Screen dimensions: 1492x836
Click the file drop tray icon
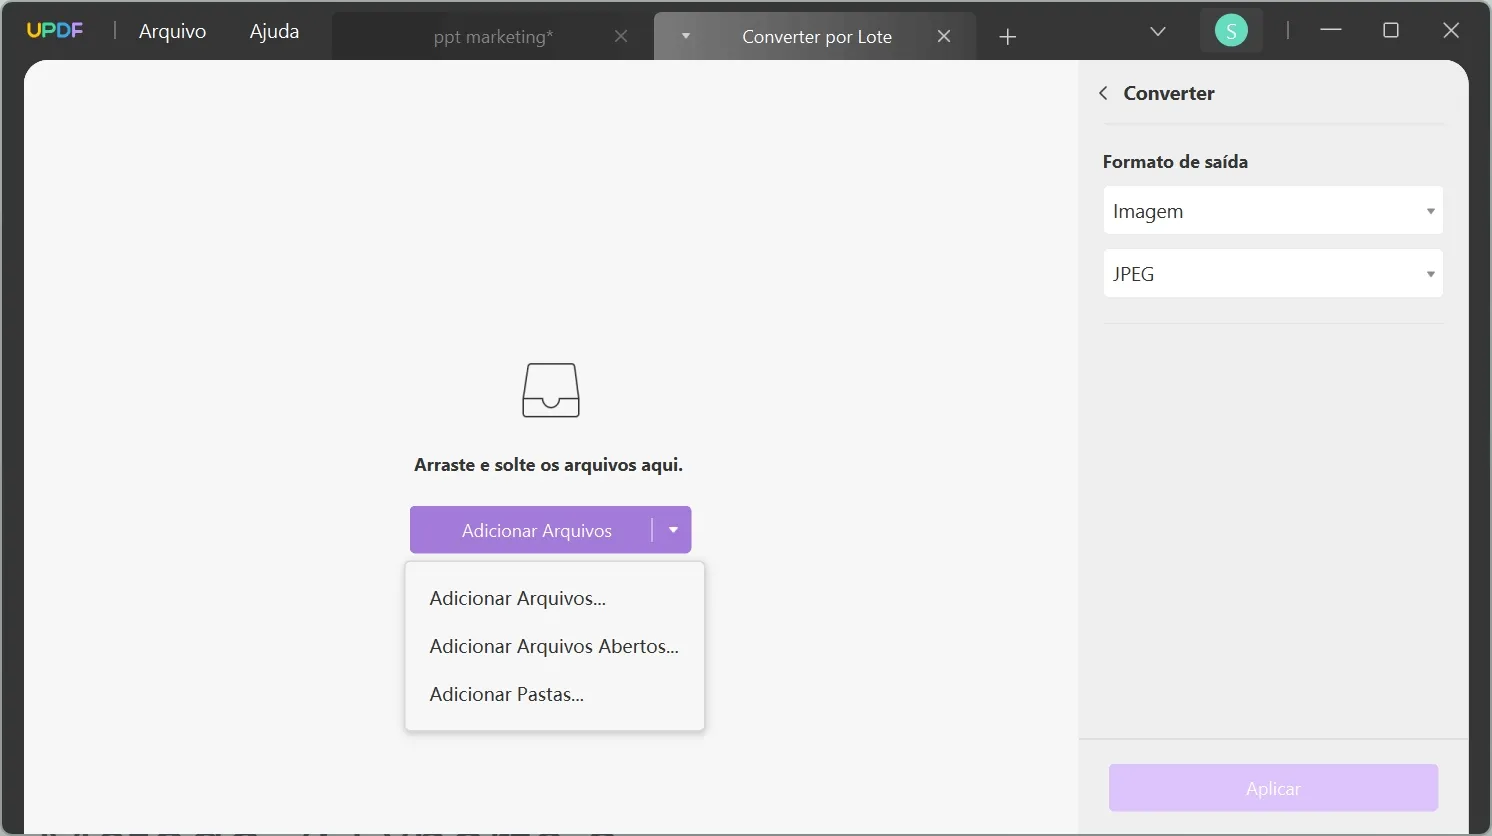pyautogui.click(x=549, y=390)
